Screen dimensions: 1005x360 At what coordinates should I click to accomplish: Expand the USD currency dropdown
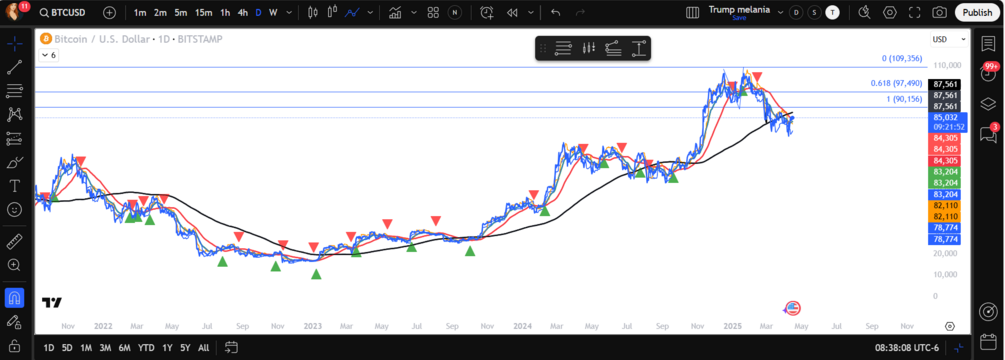tap(949, 39)
